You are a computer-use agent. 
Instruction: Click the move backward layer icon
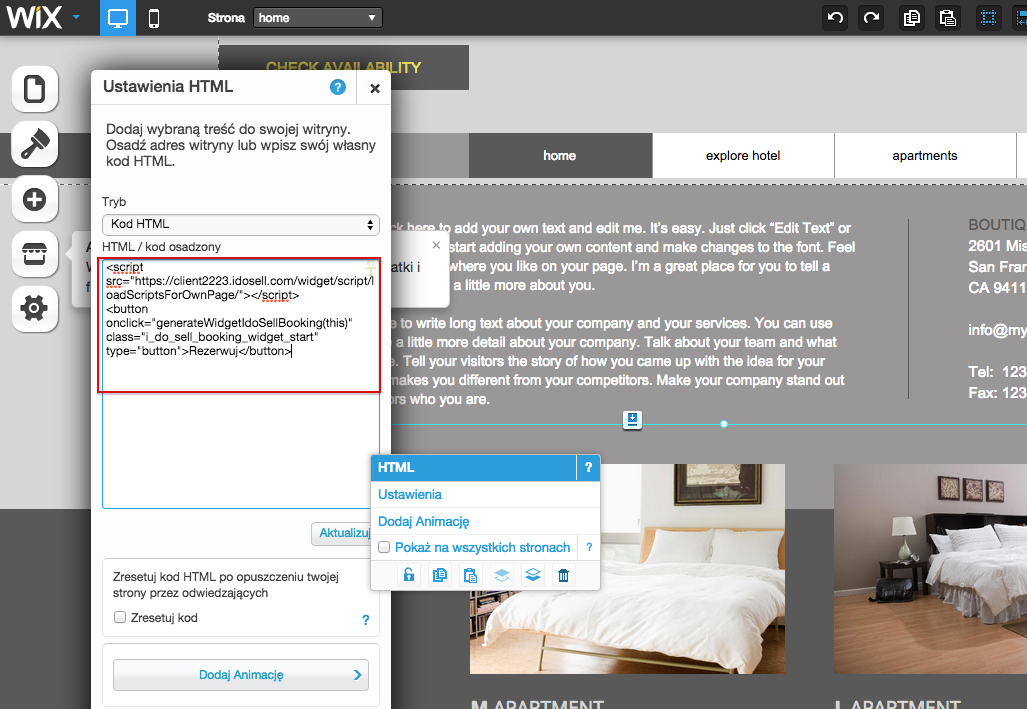tap(502, 575)
